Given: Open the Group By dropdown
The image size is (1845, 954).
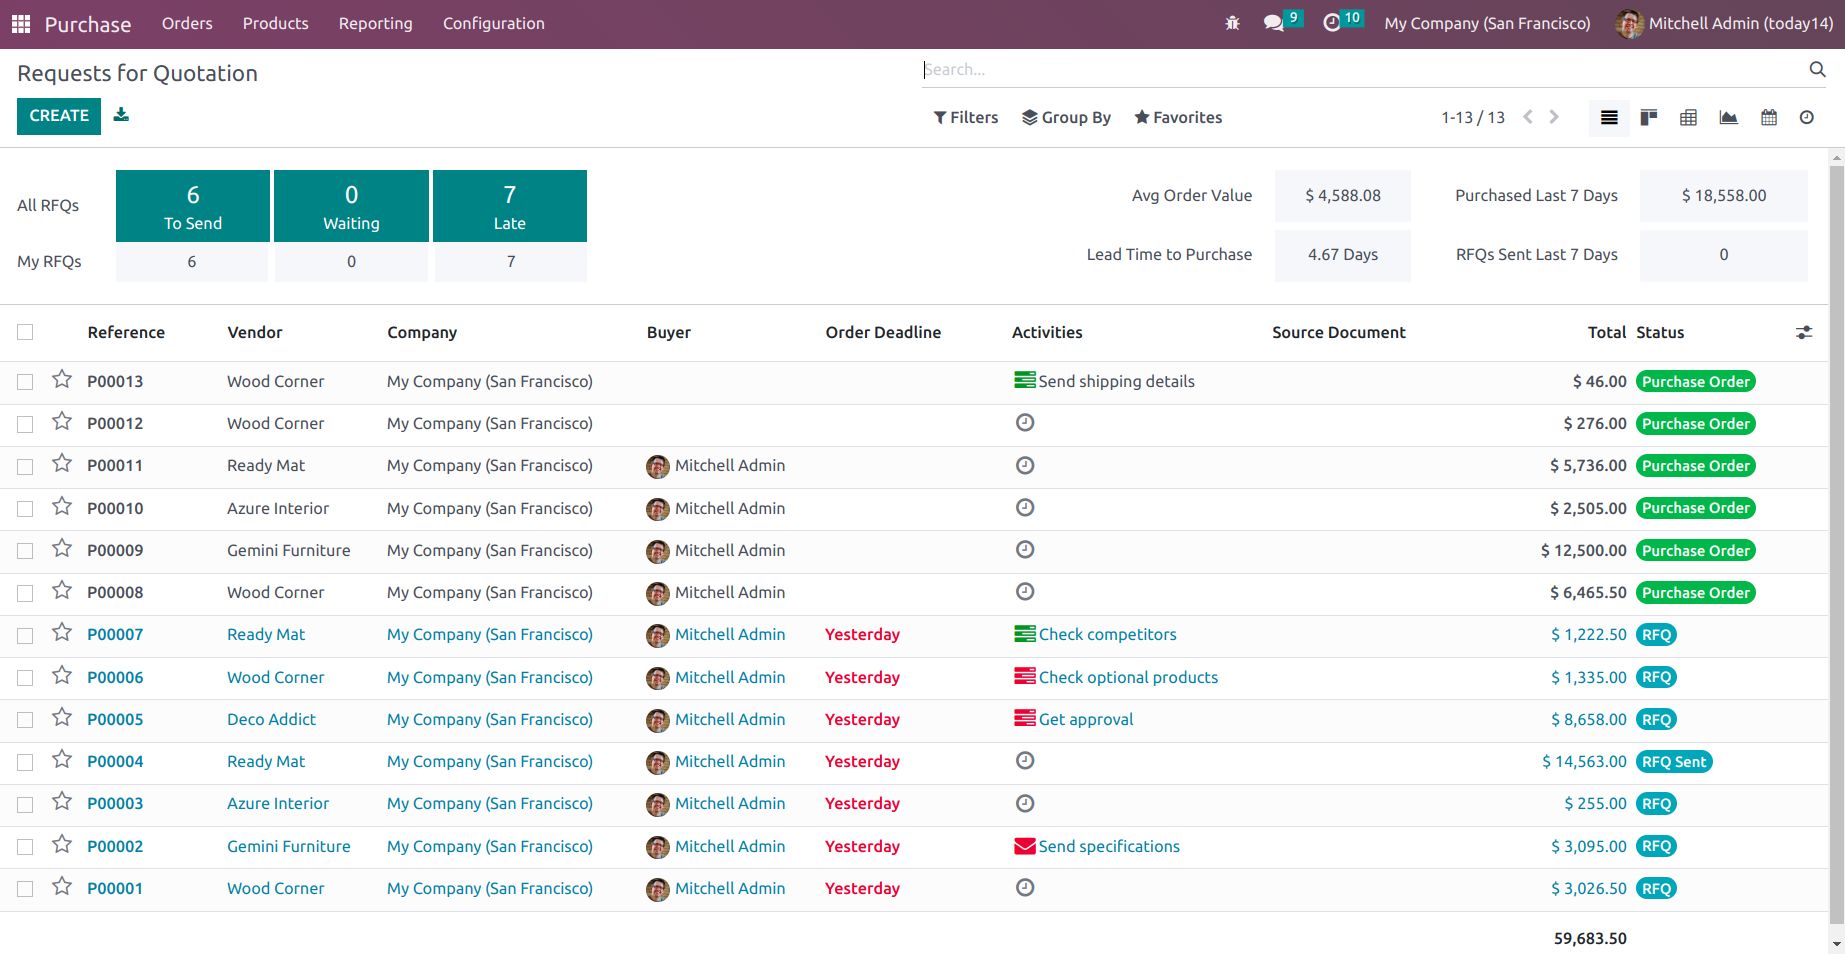Looking at the screenshot, I should pos(1066,118).
